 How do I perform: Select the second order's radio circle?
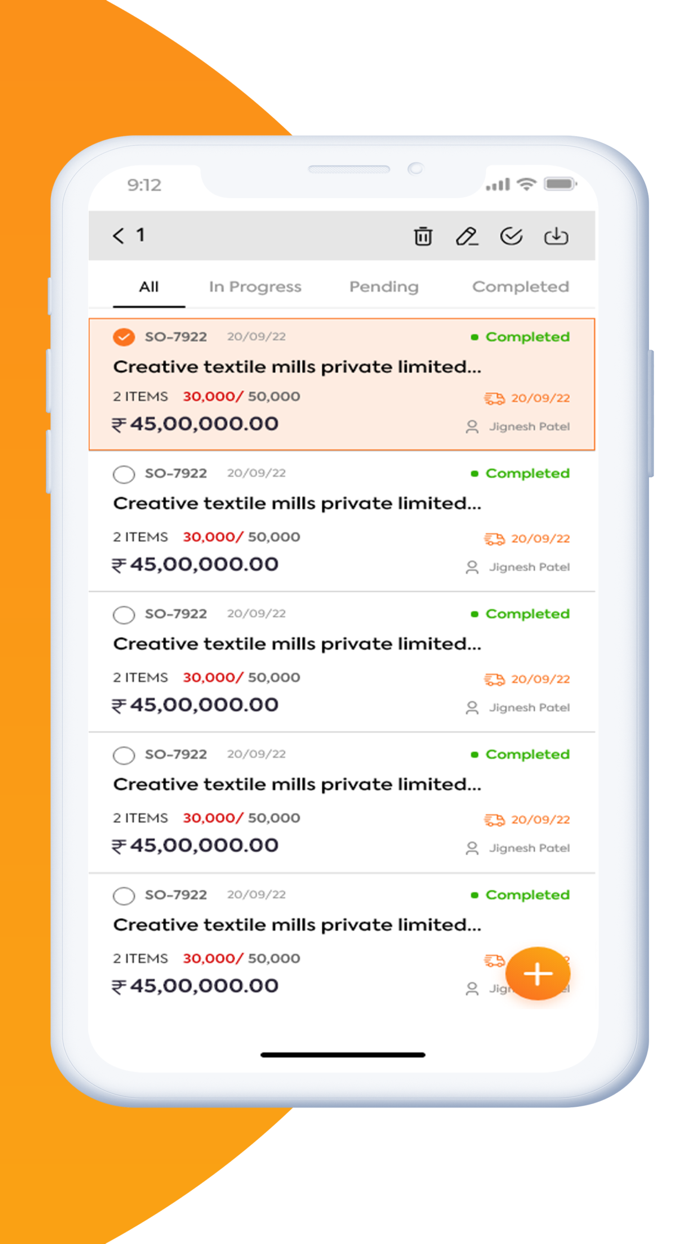click(x=124, y=474)
